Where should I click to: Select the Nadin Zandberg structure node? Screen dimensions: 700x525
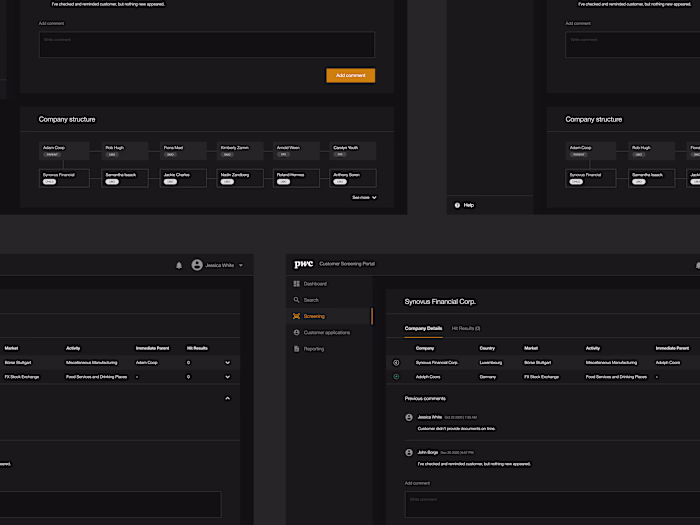tap(240, 178)
